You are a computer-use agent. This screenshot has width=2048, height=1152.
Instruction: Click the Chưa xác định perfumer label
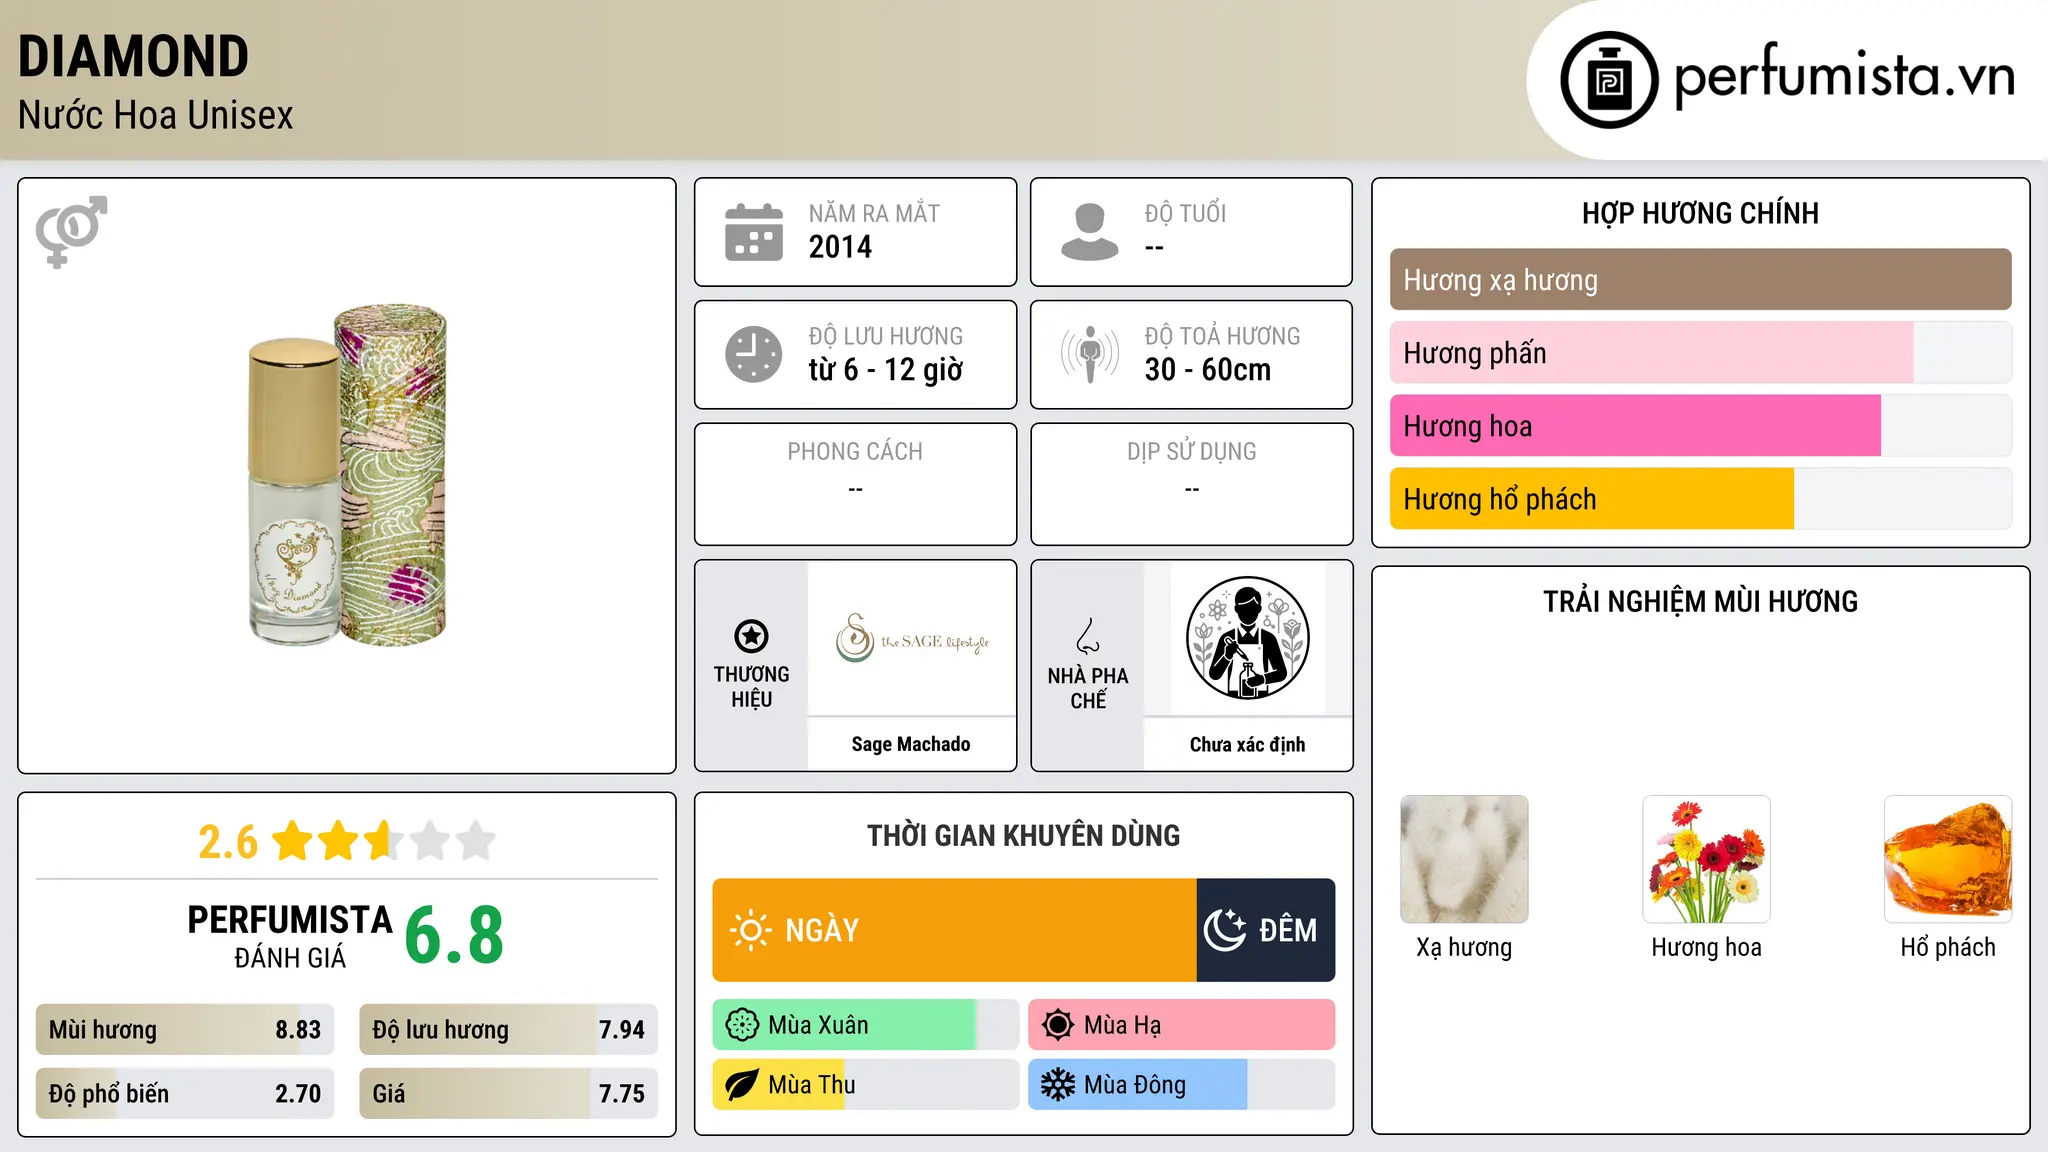1247,744
